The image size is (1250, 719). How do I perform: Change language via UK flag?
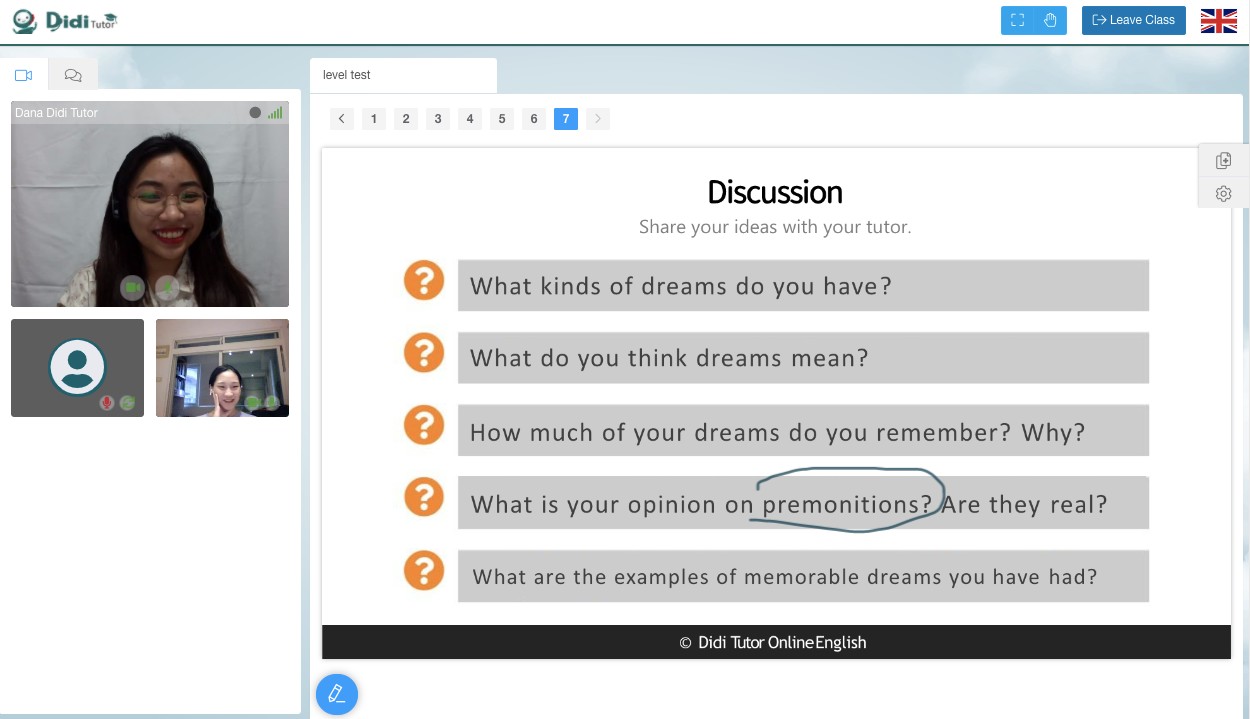coord(1218,21)
